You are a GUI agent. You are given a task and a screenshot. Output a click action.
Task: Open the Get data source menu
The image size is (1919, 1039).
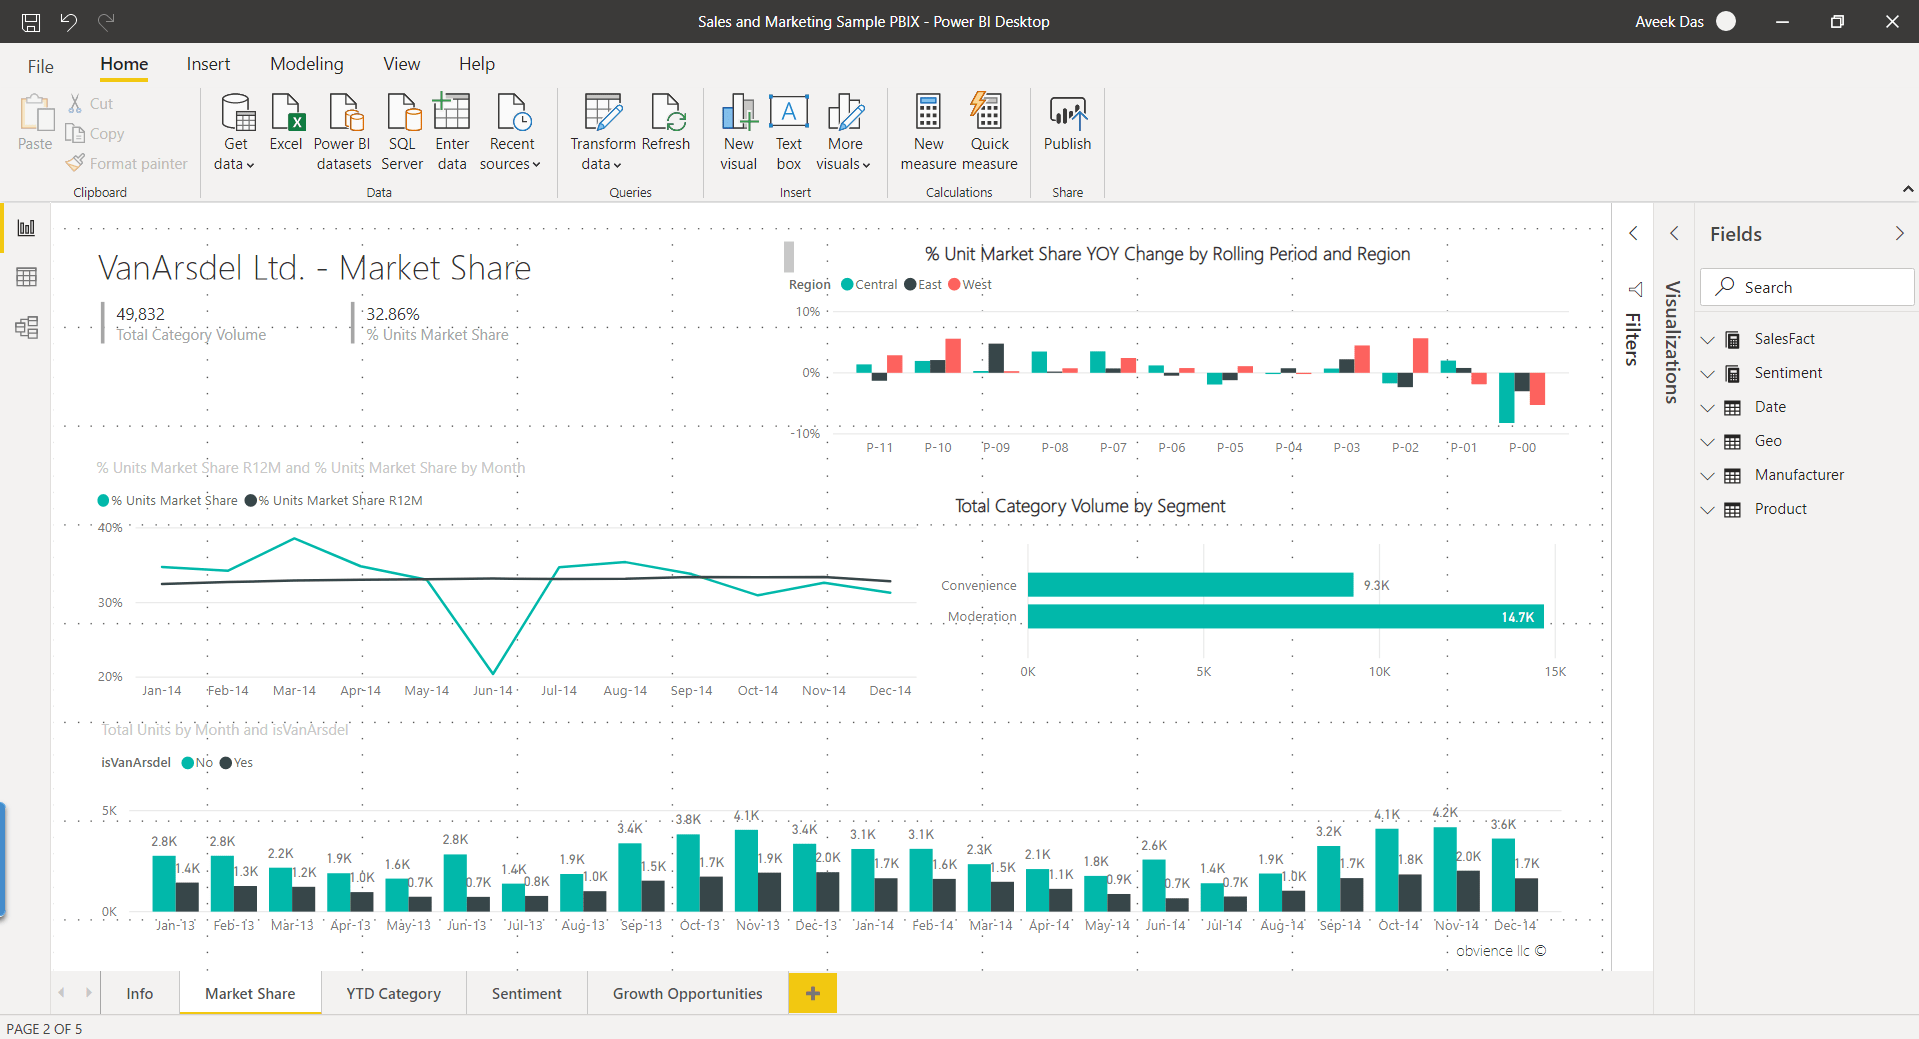[x=236, y=132]
